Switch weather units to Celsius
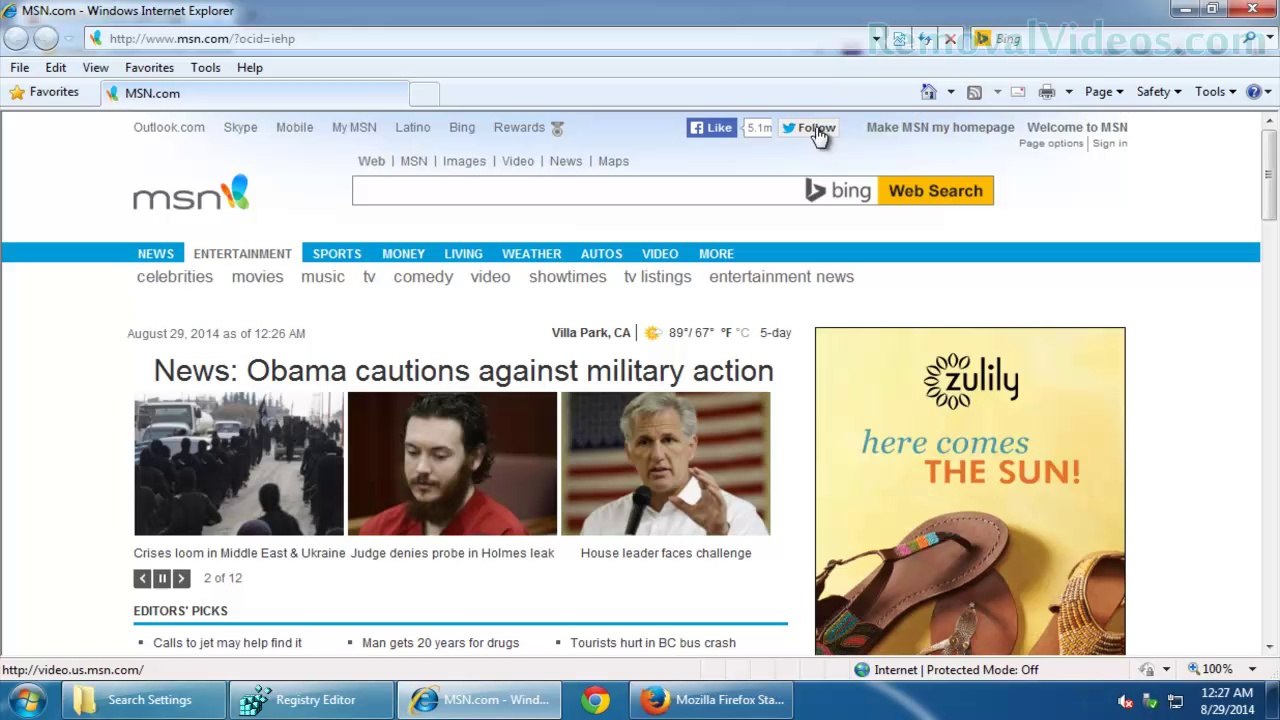This screenshot has width=1280, height=720. (x=743, y=333)
